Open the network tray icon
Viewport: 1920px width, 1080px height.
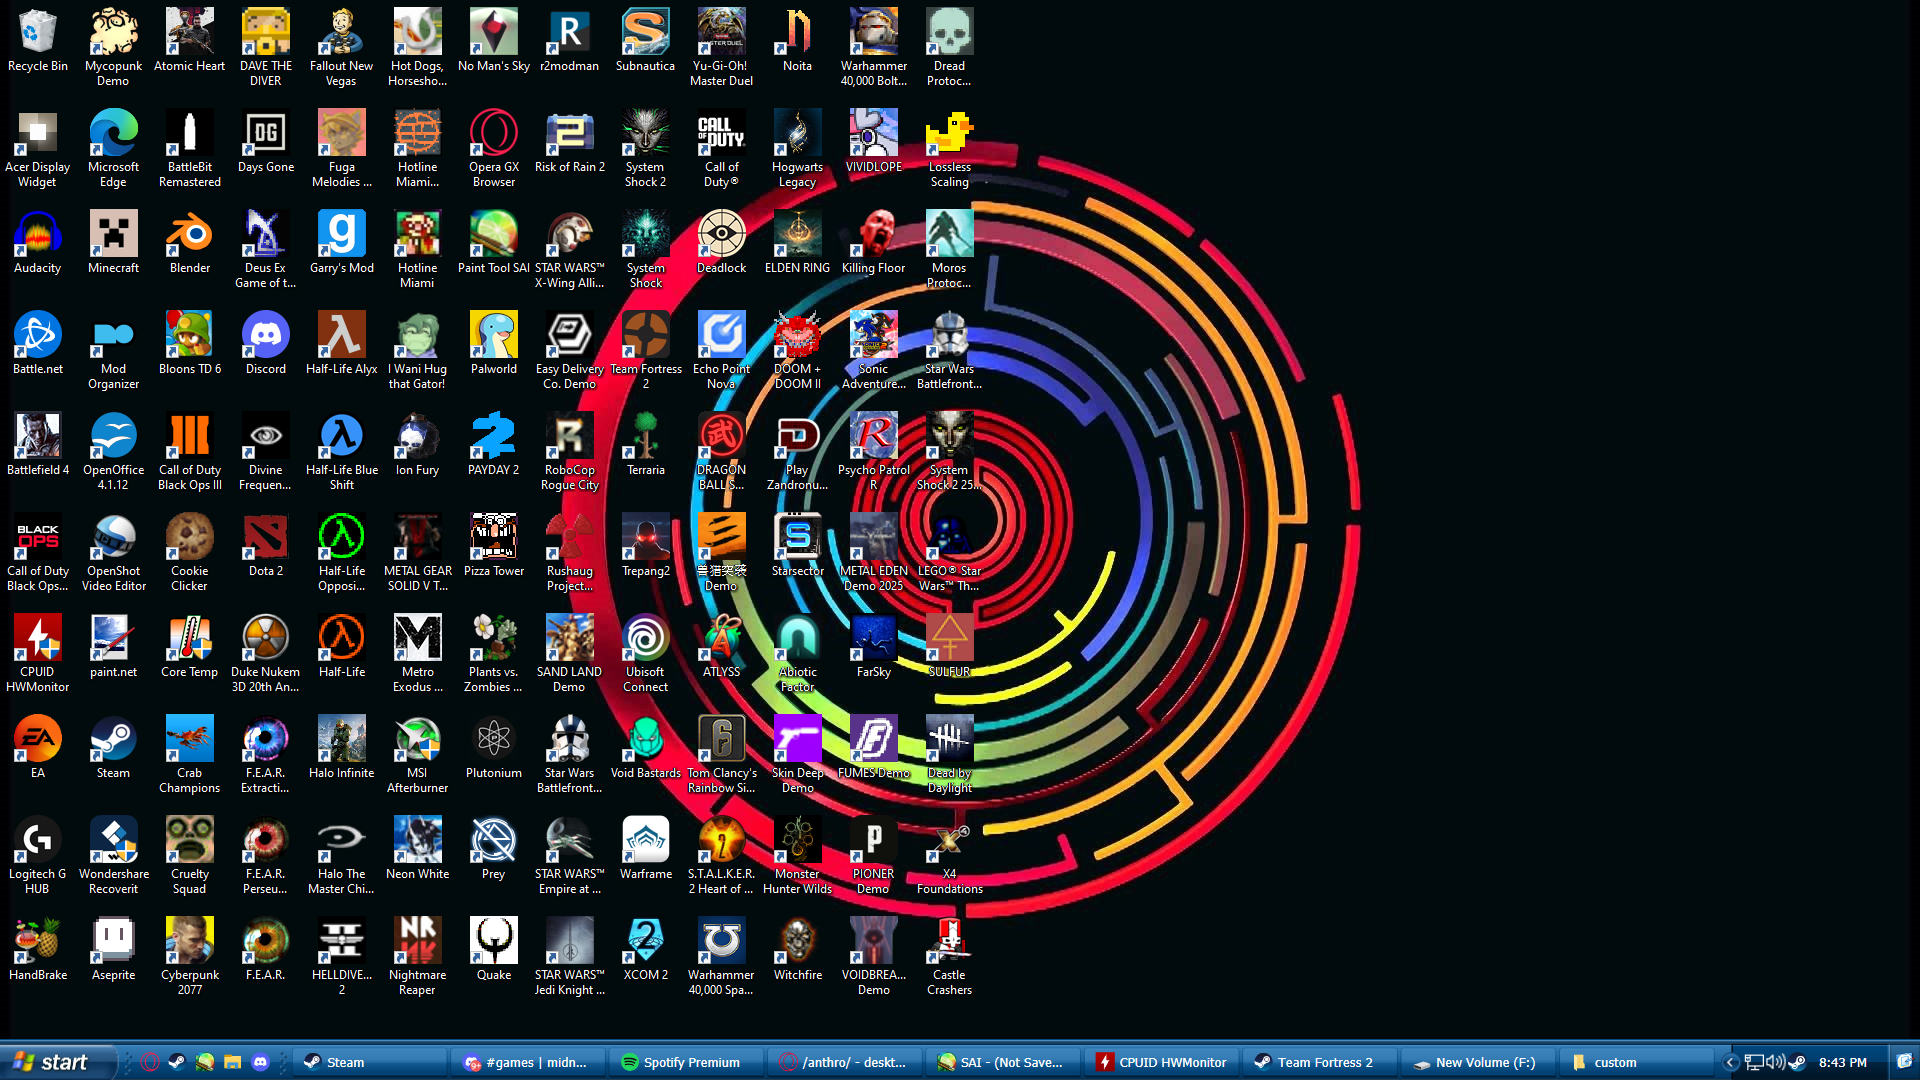[x=1753, y=1062]
